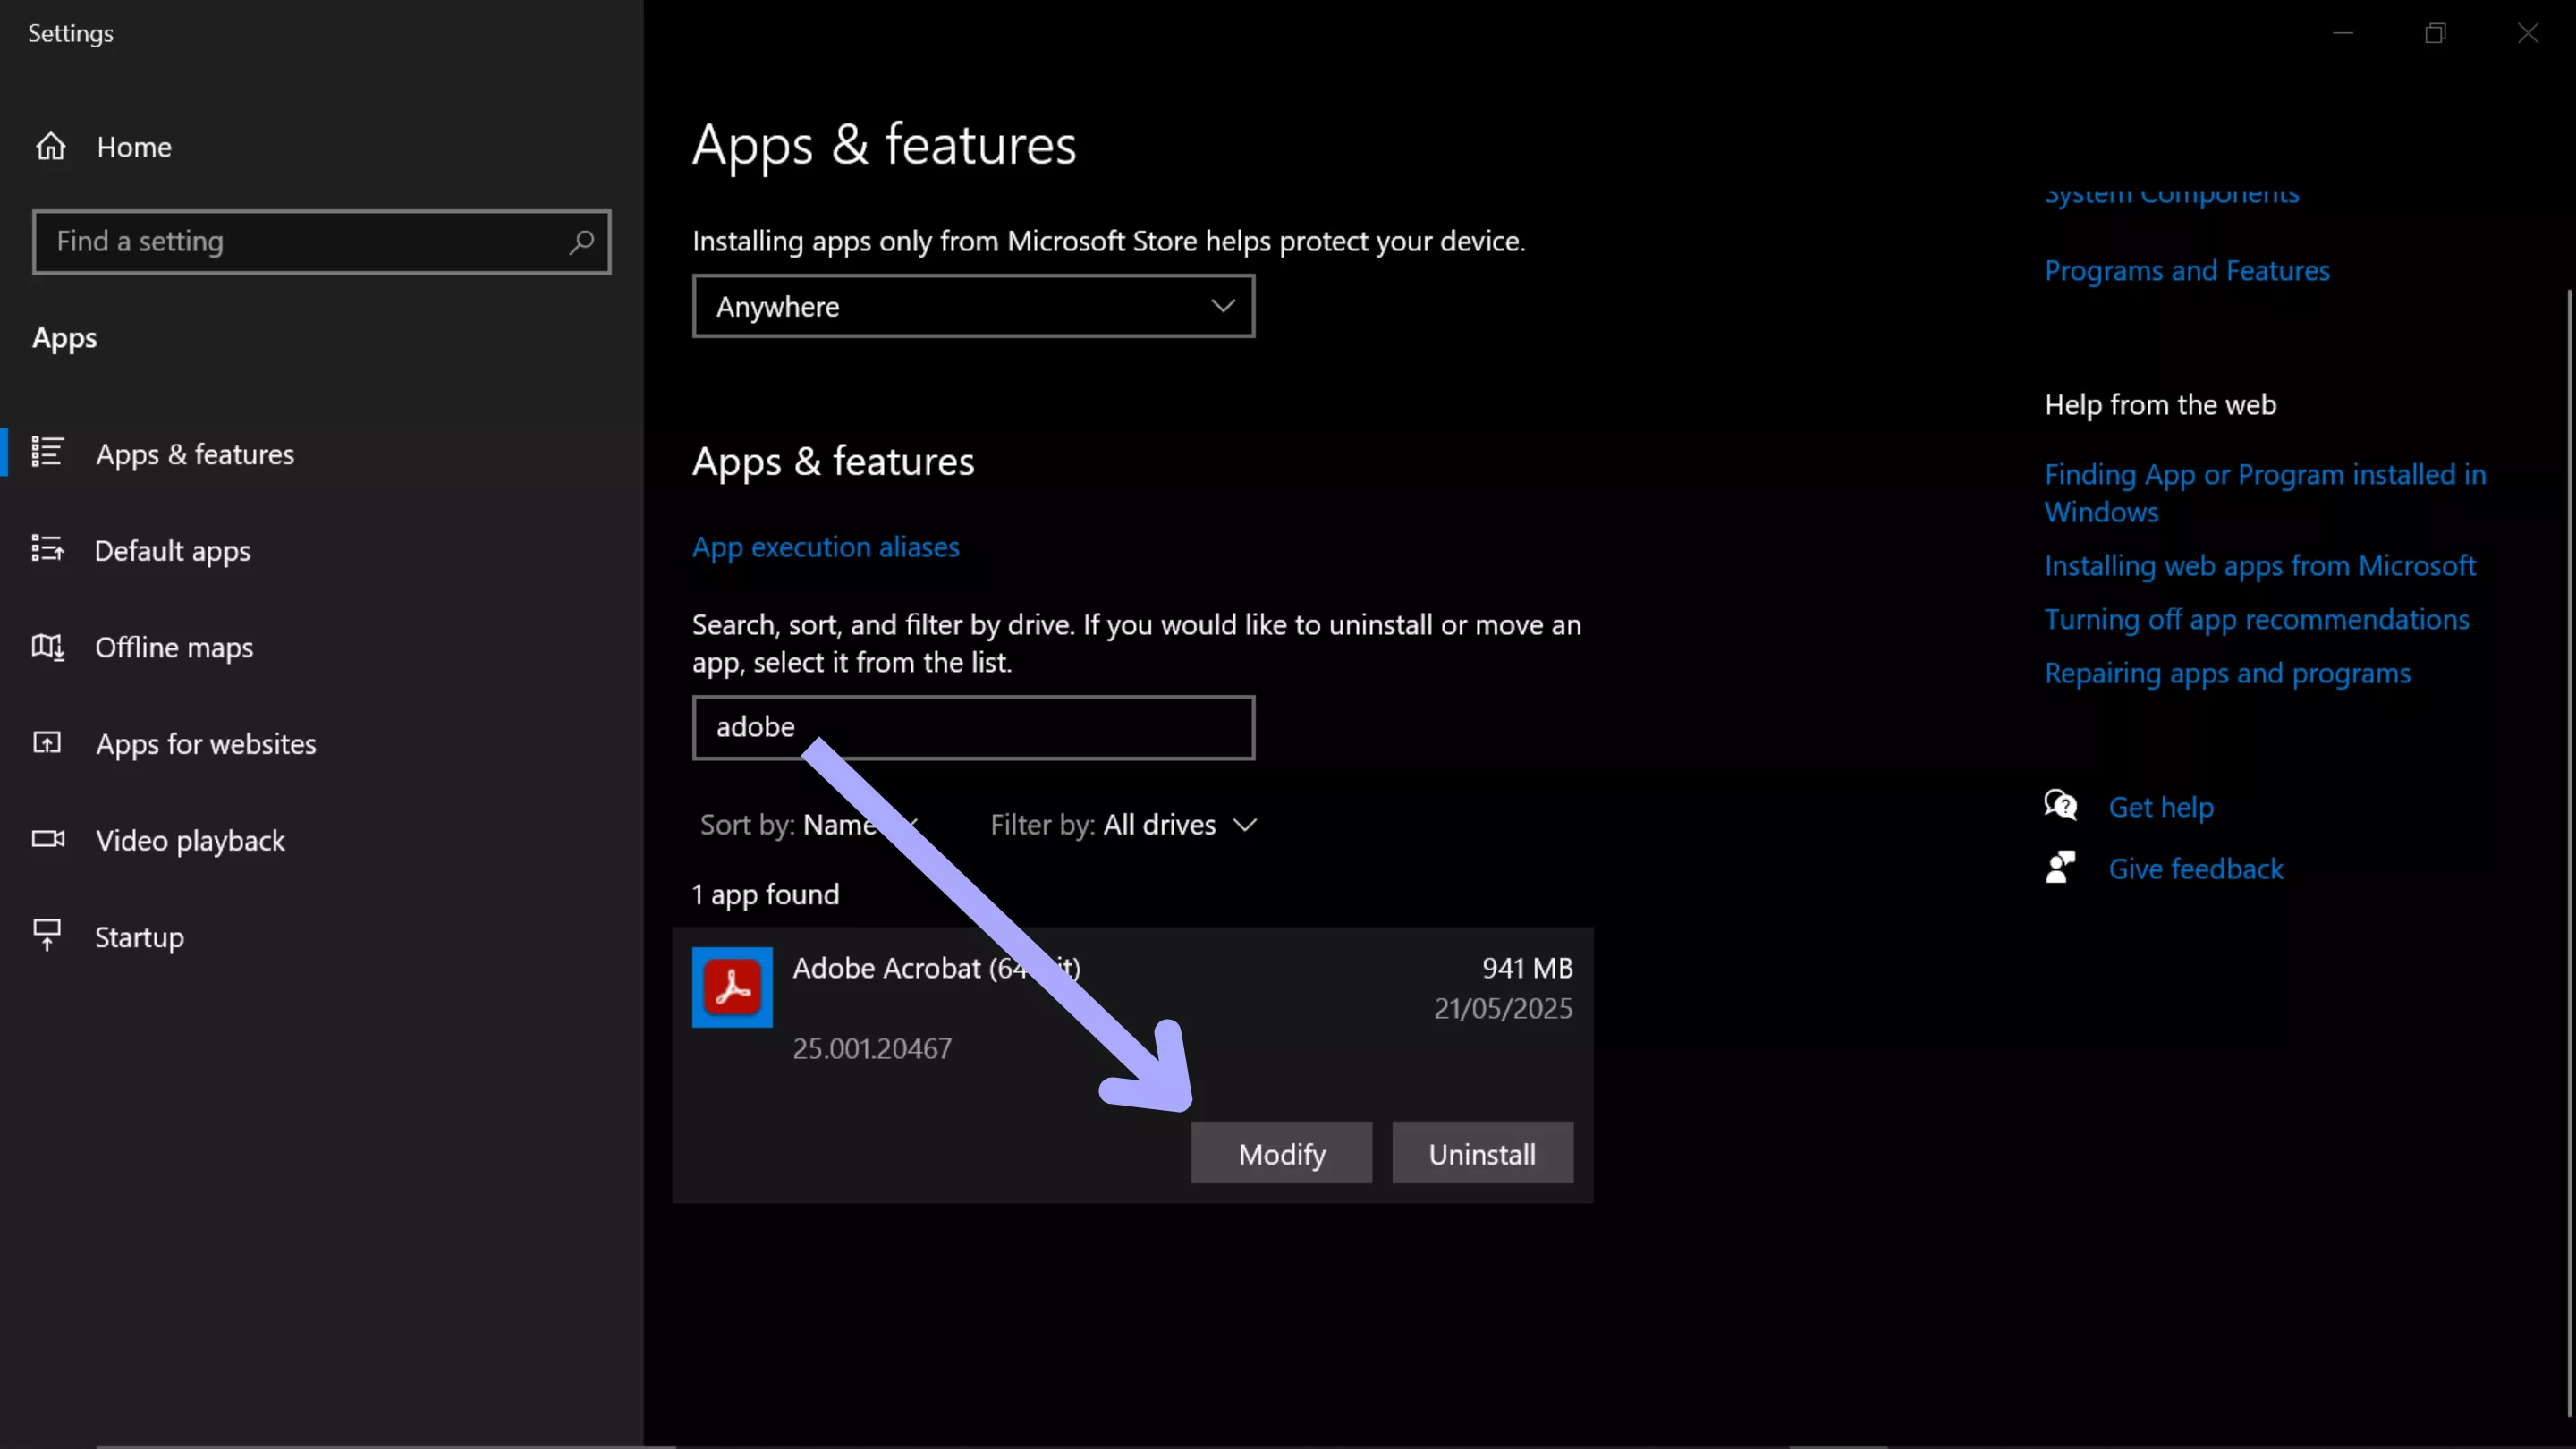Click the Startup sidebar icon
2576x1449 pixels.
47,935
